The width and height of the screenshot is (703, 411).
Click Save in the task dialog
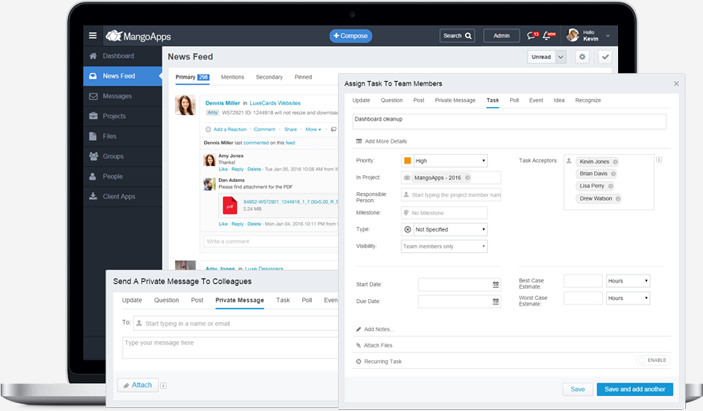577,389
